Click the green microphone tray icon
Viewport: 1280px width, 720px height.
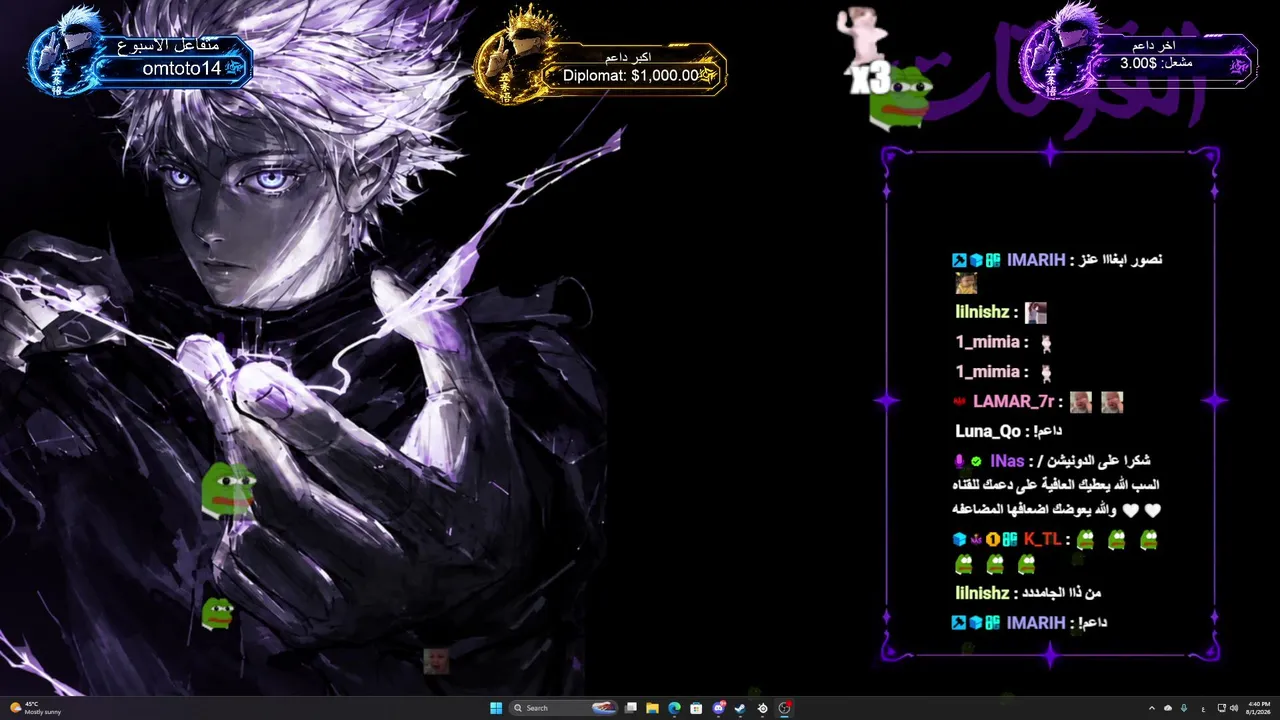tap(1184, 708)
